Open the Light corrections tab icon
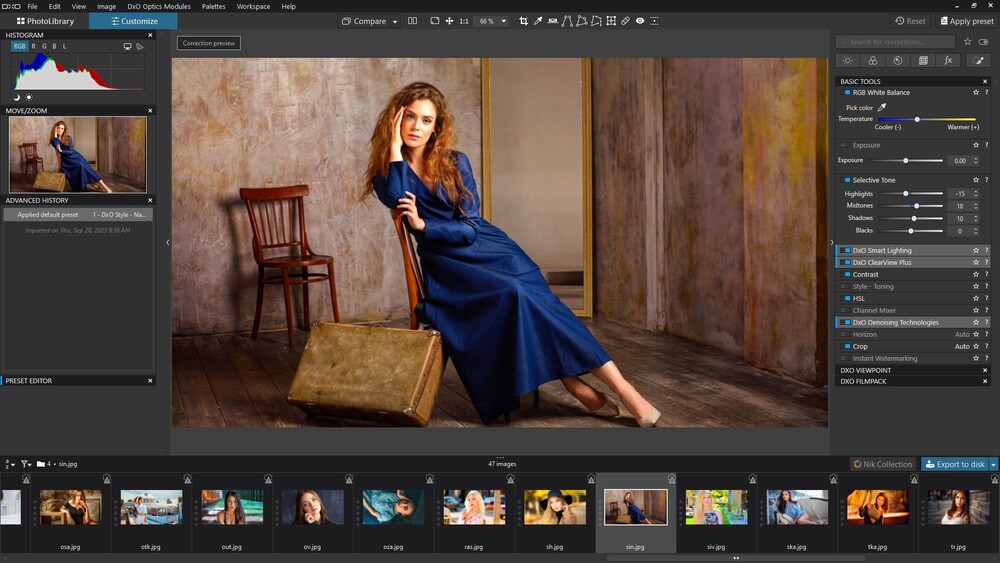The width and height of the screenshot is (1000, 563). (848, 61)
